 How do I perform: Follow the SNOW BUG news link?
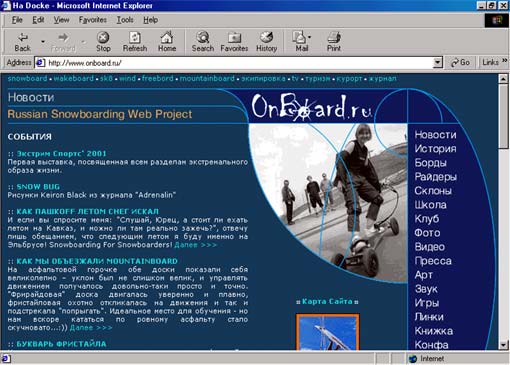pos(38,187)
